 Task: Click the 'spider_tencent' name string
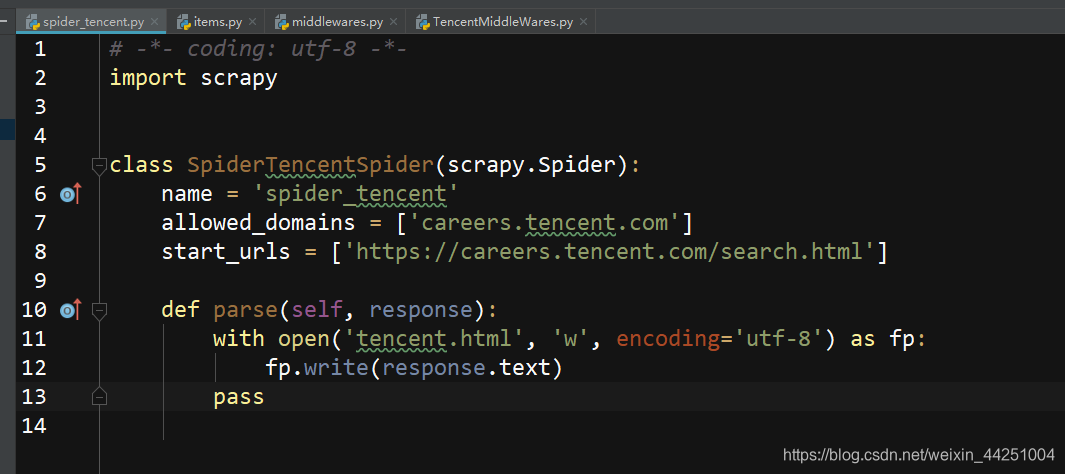click(x=355, y=195)
